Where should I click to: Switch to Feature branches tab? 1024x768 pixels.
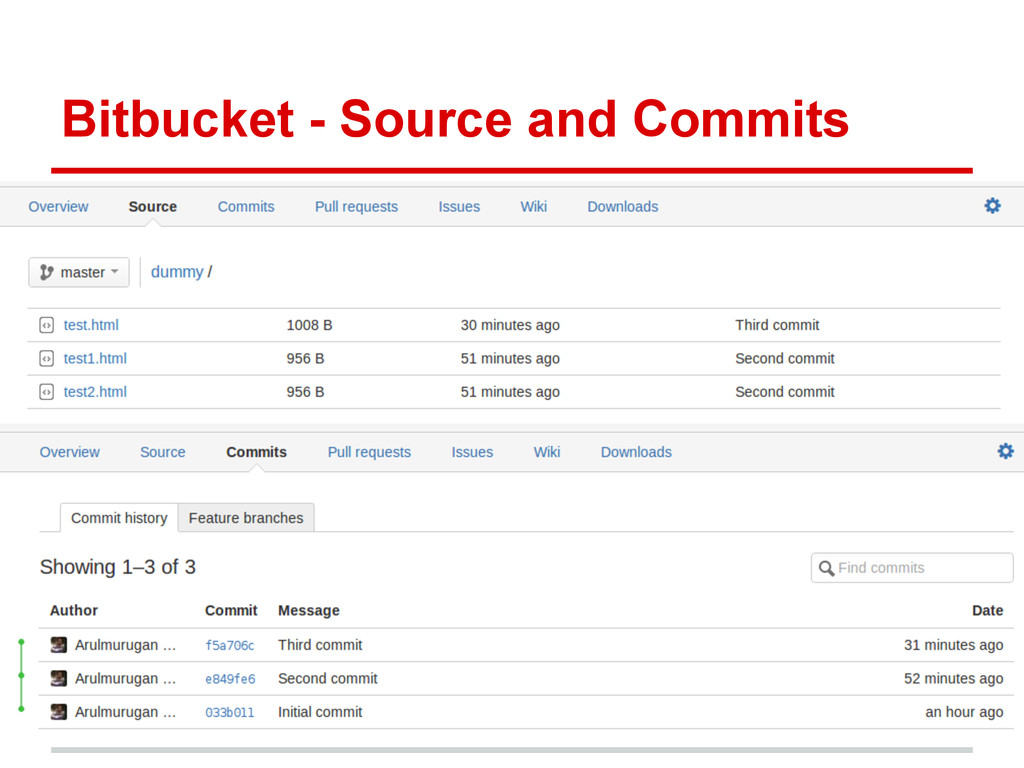pos(246,518)
